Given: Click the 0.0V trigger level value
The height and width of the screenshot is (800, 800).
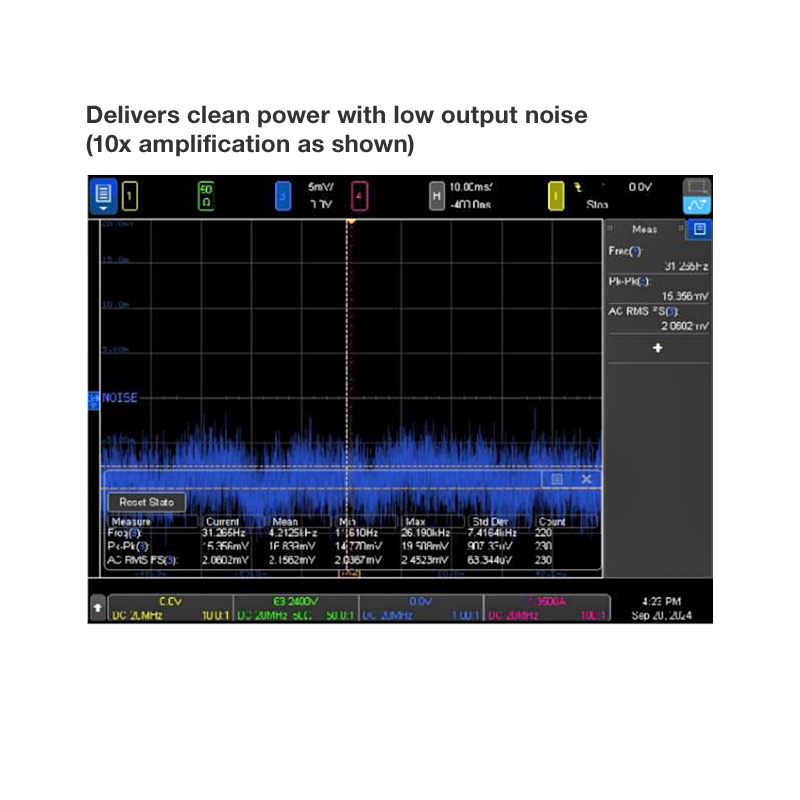Looking at the screenshot, I should coord(640,187).
